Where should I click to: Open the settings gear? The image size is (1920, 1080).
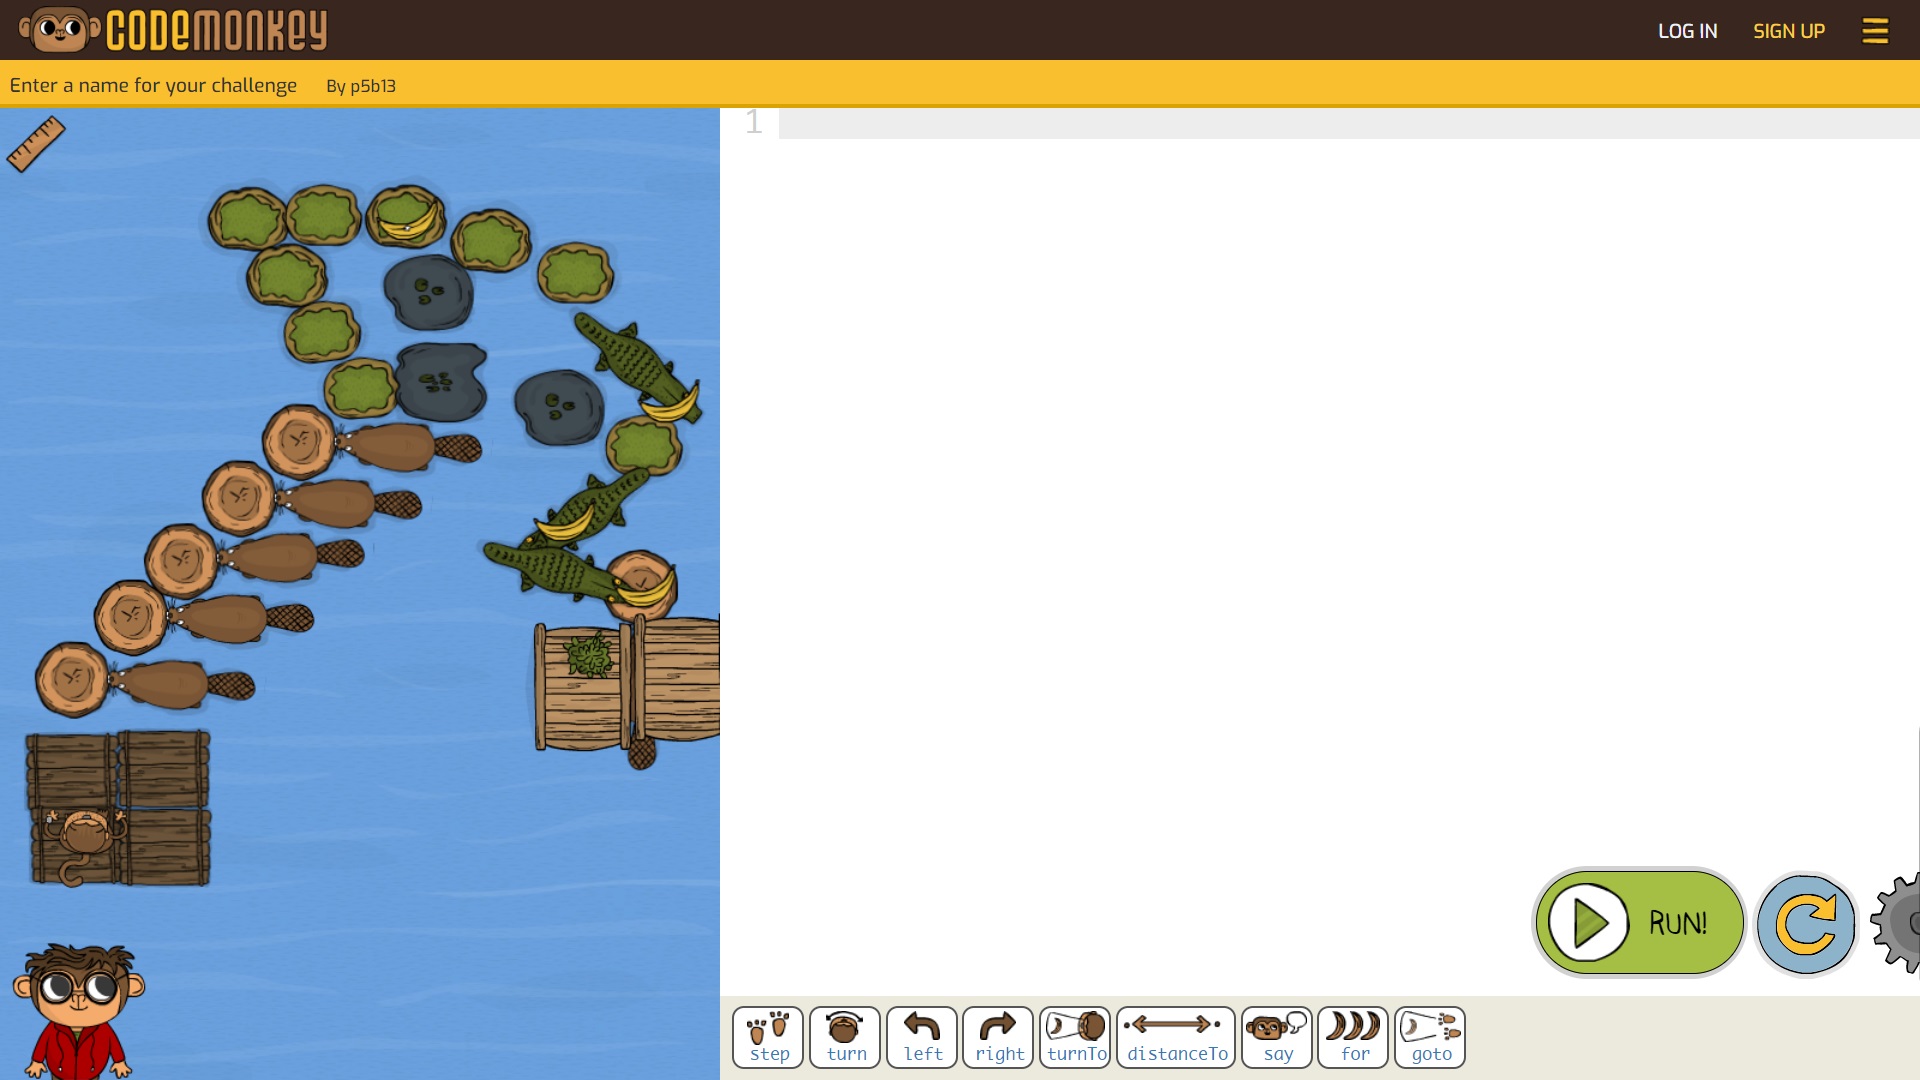coord(1897,922)
